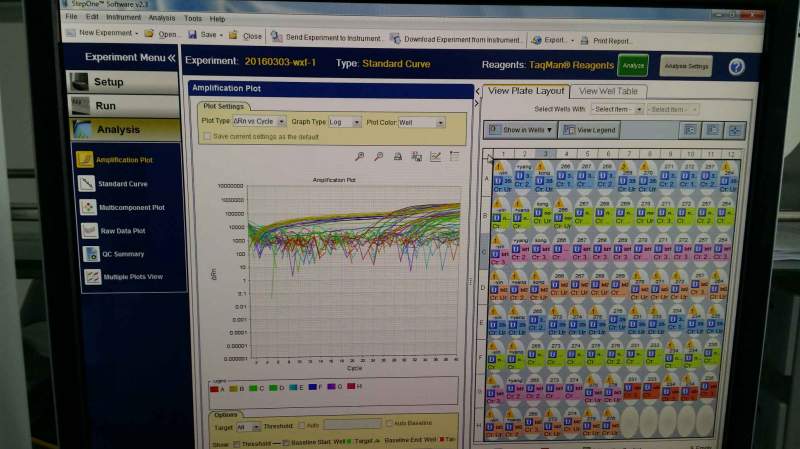The image size is (800, 449).
Task: Select the View Plate Layout tab
Action: (x=526, y=91)
